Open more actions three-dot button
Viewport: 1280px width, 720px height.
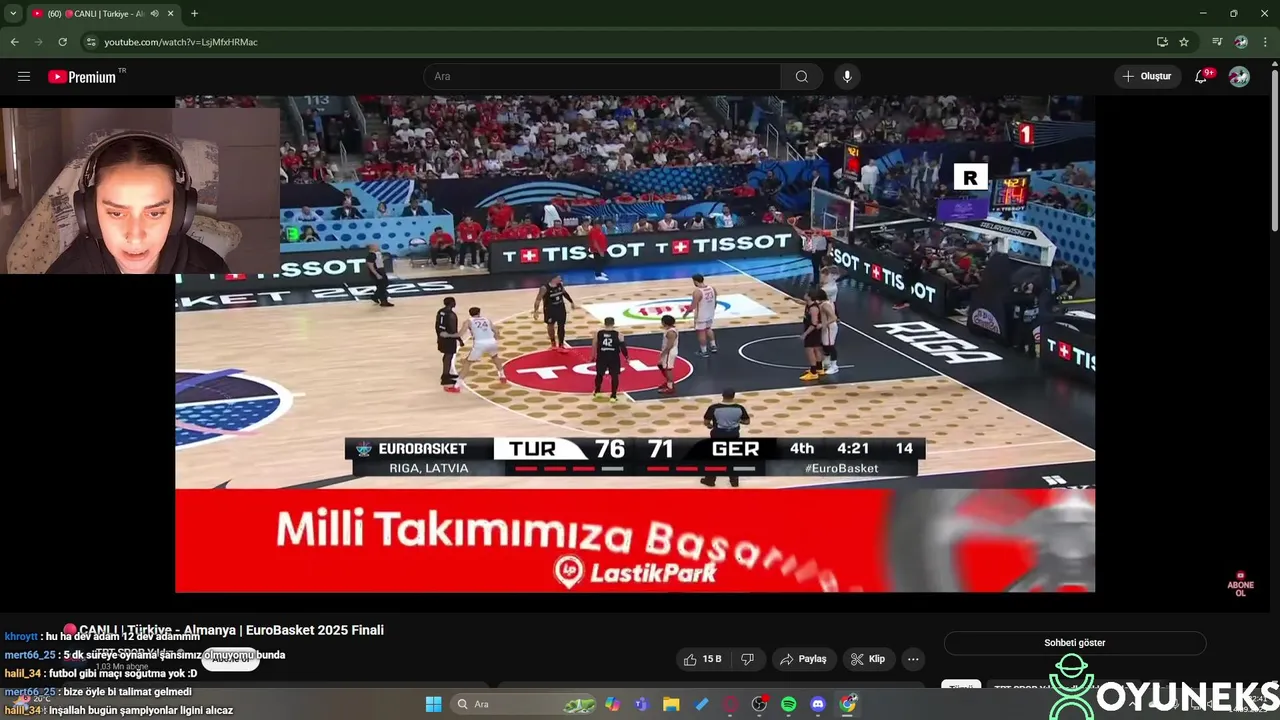912,659
